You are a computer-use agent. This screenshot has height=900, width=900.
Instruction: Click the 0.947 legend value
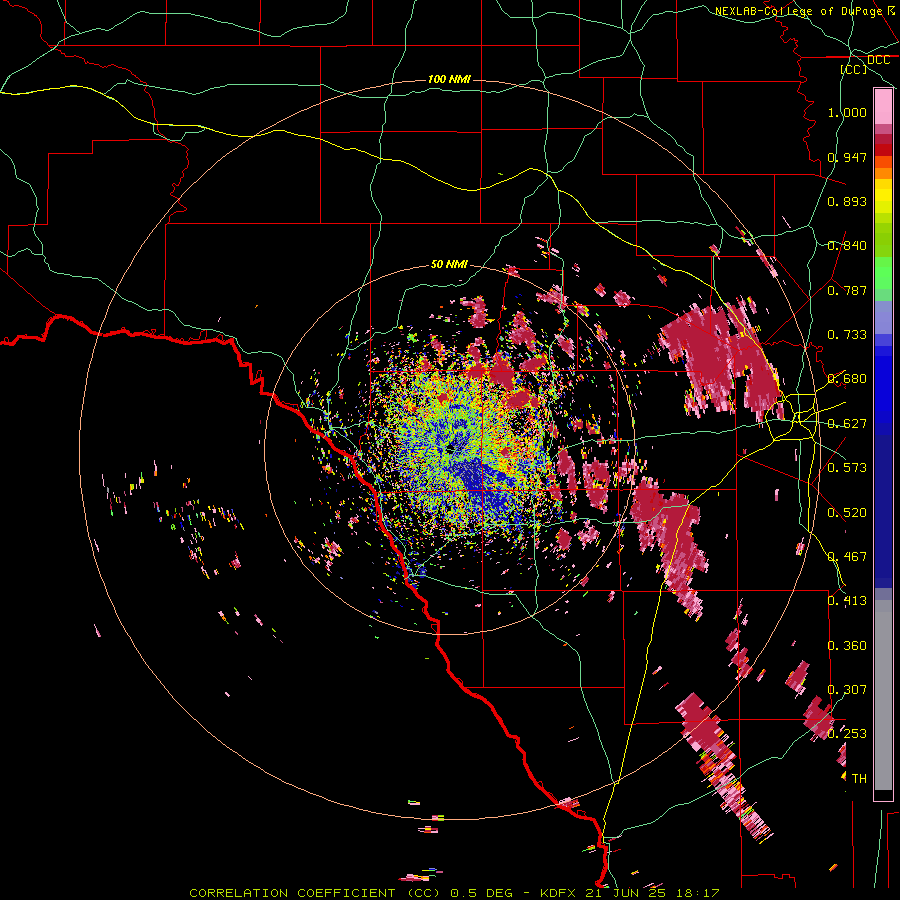click(847, 157)
